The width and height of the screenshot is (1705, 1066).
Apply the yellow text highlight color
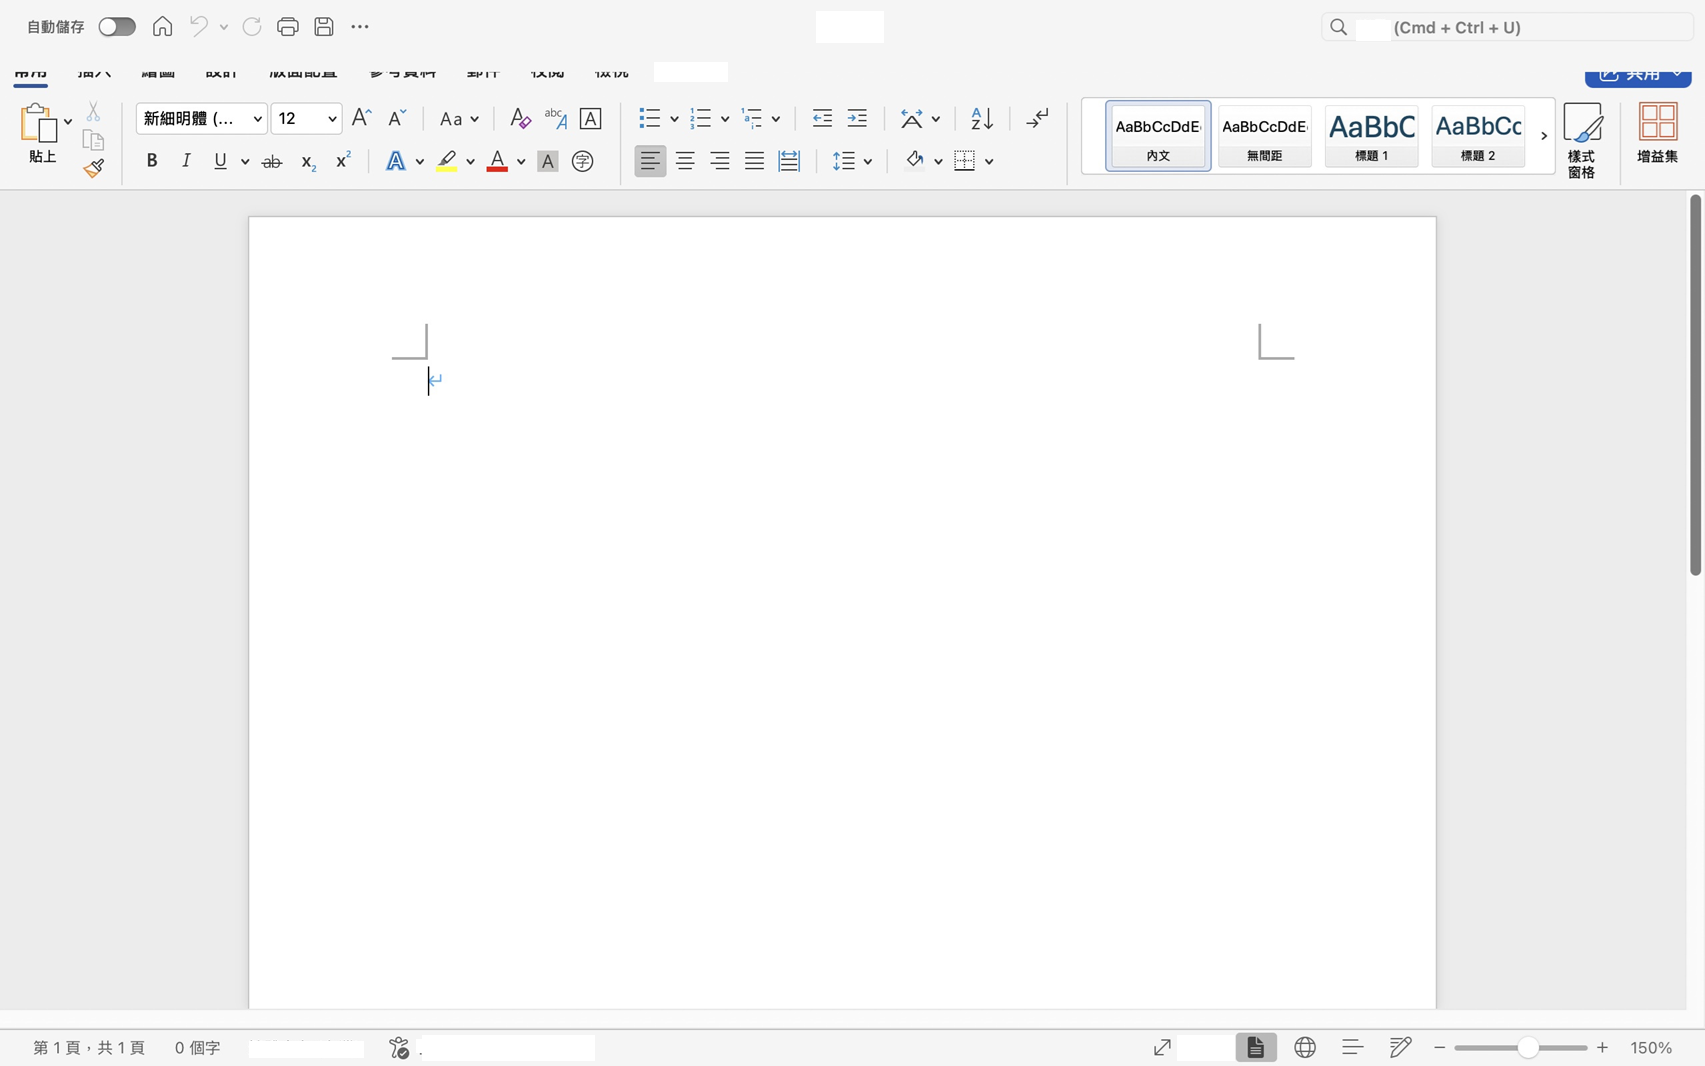coord(447,161)
